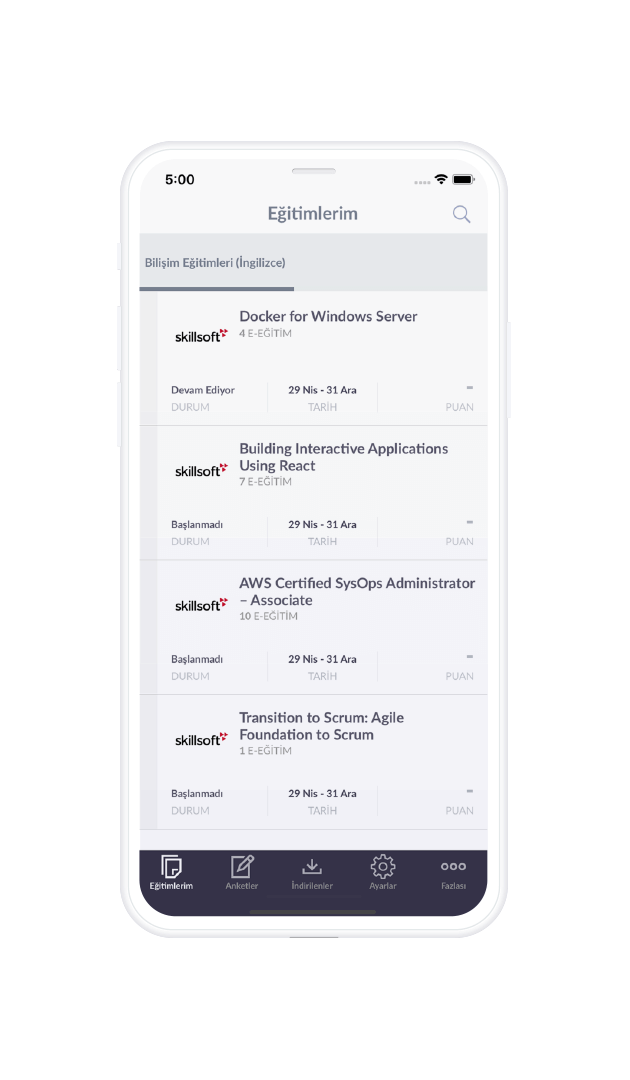Viewport: 630px width, 1080px height.
Task: Open AWS Certified SysOps Administrator course
Action: tap(313, 627)
